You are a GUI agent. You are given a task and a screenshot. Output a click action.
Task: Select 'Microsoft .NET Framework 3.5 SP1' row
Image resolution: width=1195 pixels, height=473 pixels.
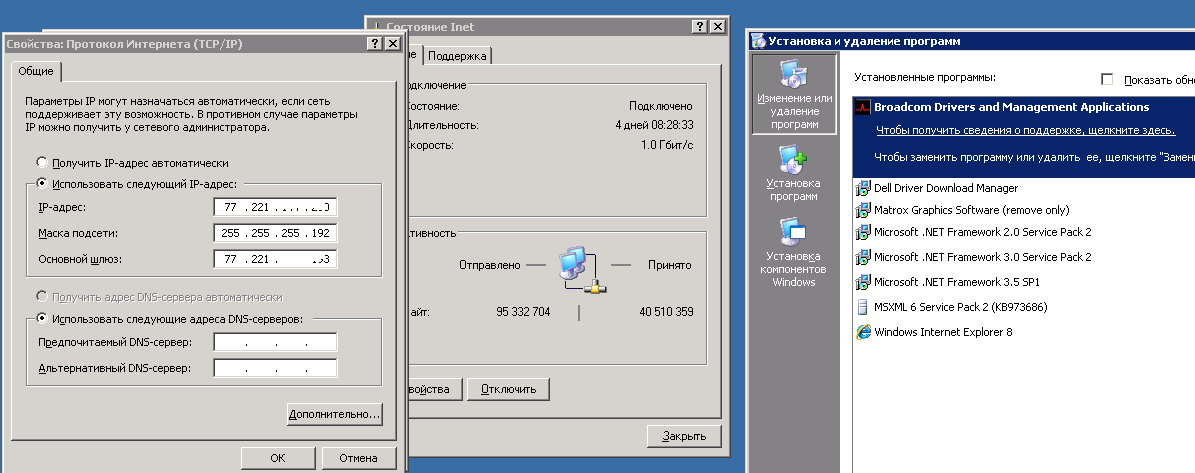pos(956,283)
